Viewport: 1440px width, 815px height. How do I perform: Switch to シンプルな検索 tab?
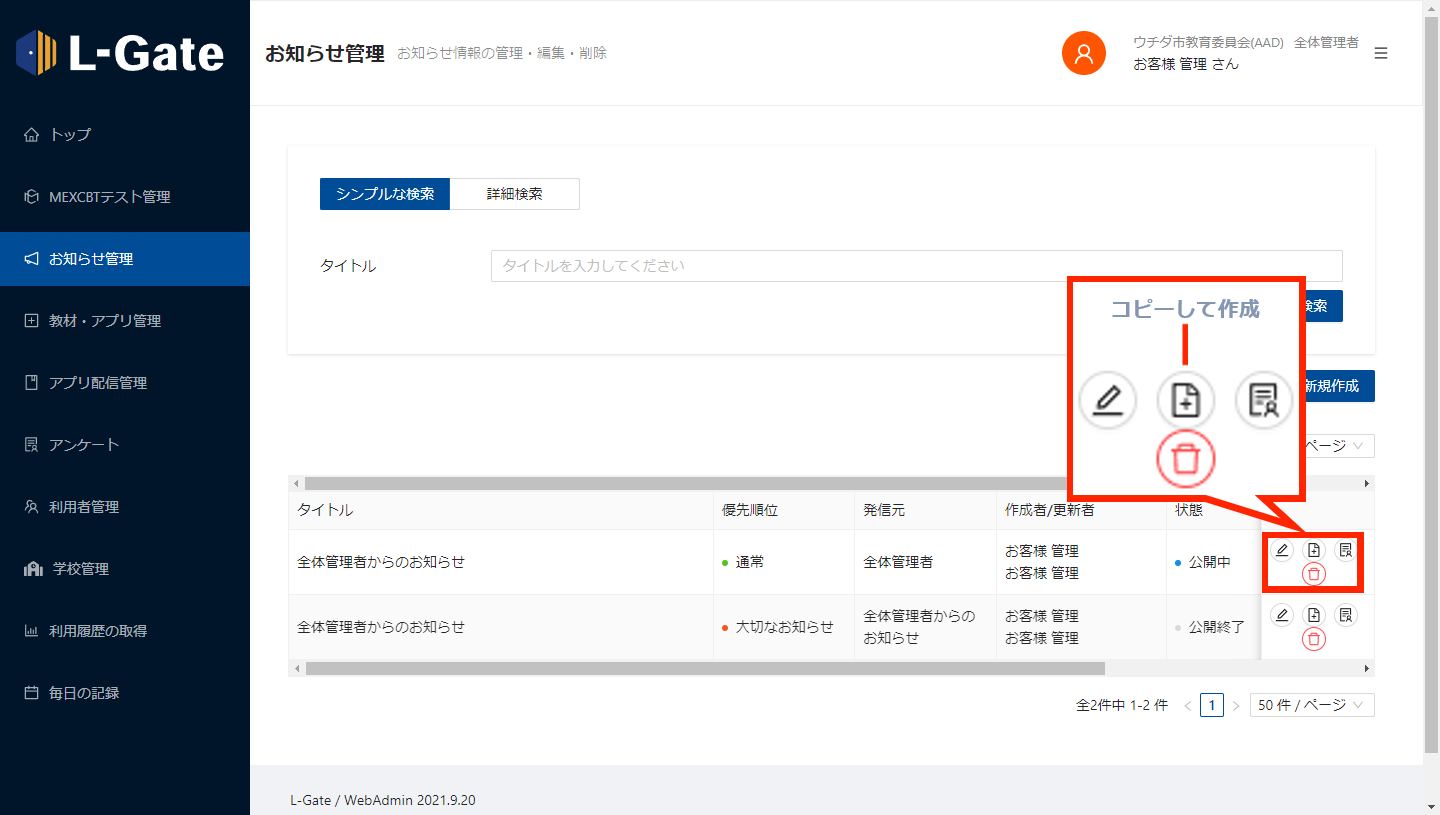tap(385, 194)
